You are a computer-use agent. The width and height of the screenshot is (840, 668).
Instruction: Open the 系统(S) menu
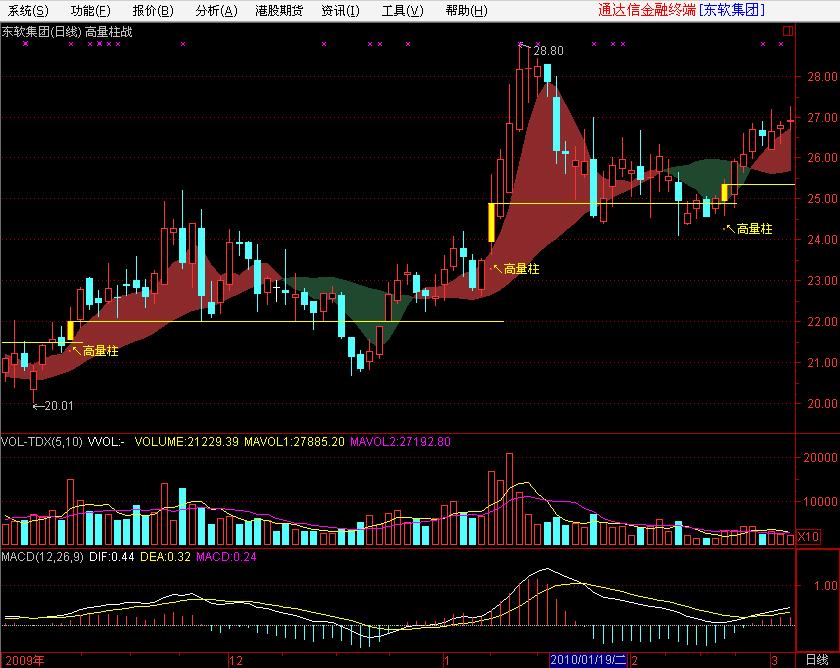coord(27,11)
